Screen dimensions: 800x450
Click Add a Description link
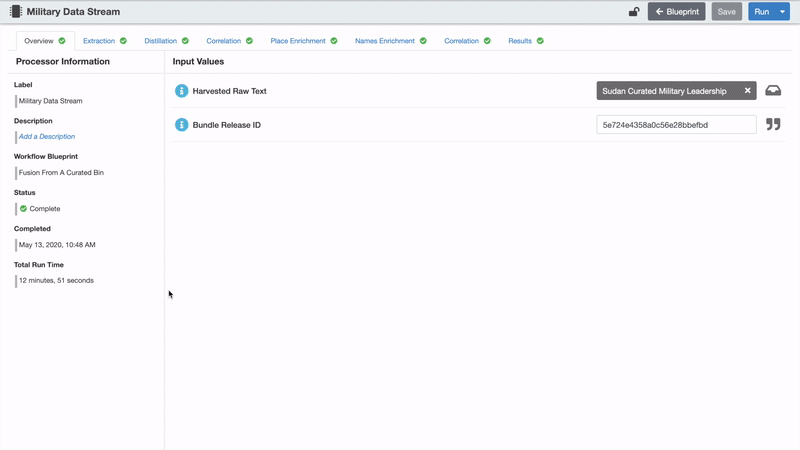[x=47, y=136]
